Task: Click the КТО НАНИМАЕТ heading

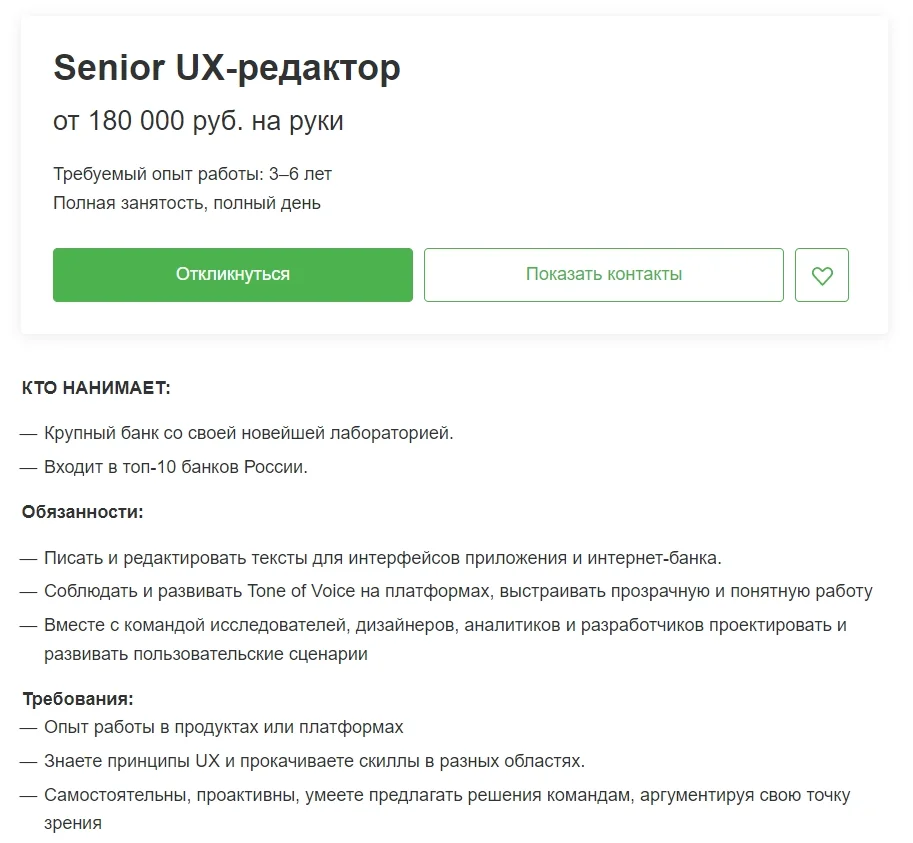Action: pyautogui.click(x=96, y=387)
